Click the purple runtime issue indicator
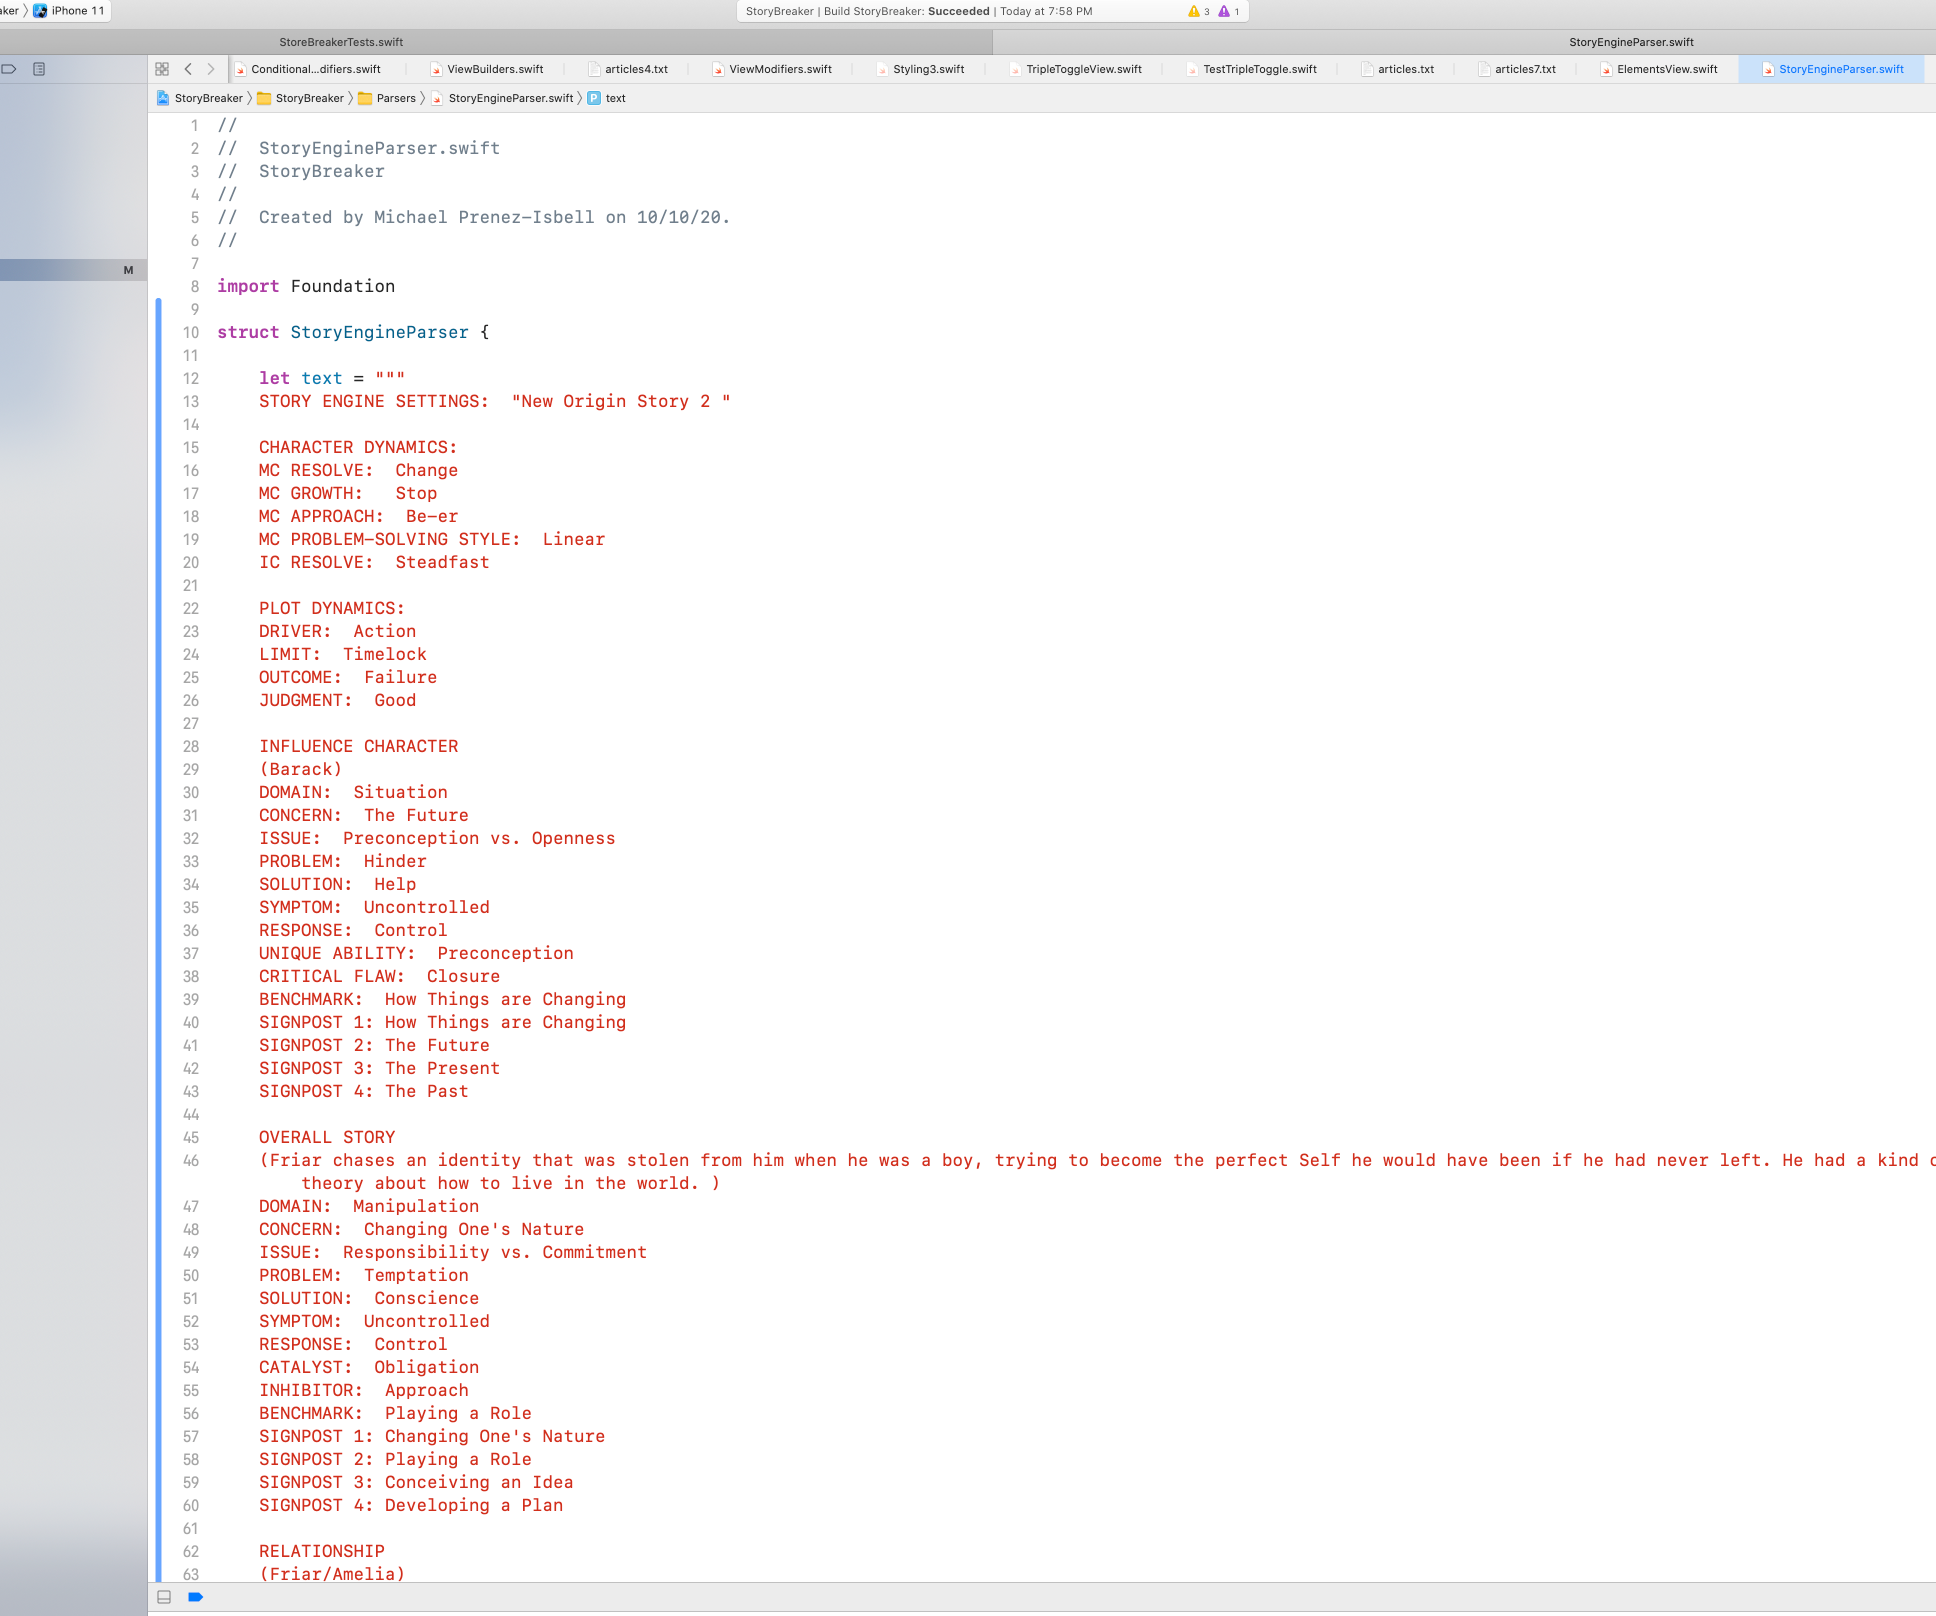The height and width of the screenshot is (1616, 1936). tap(1228, 11)
